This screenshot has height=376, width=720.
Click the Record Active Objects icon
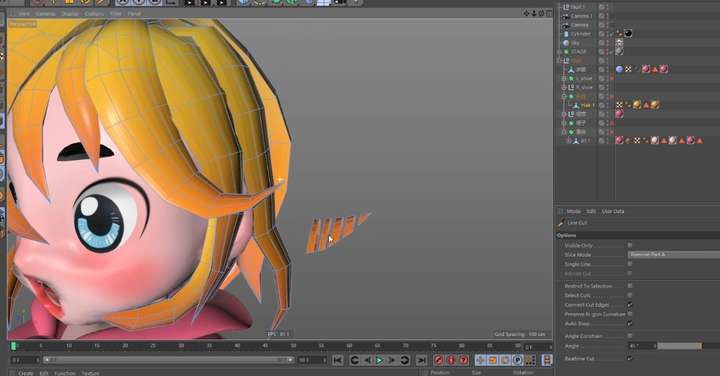click(439, 360)
